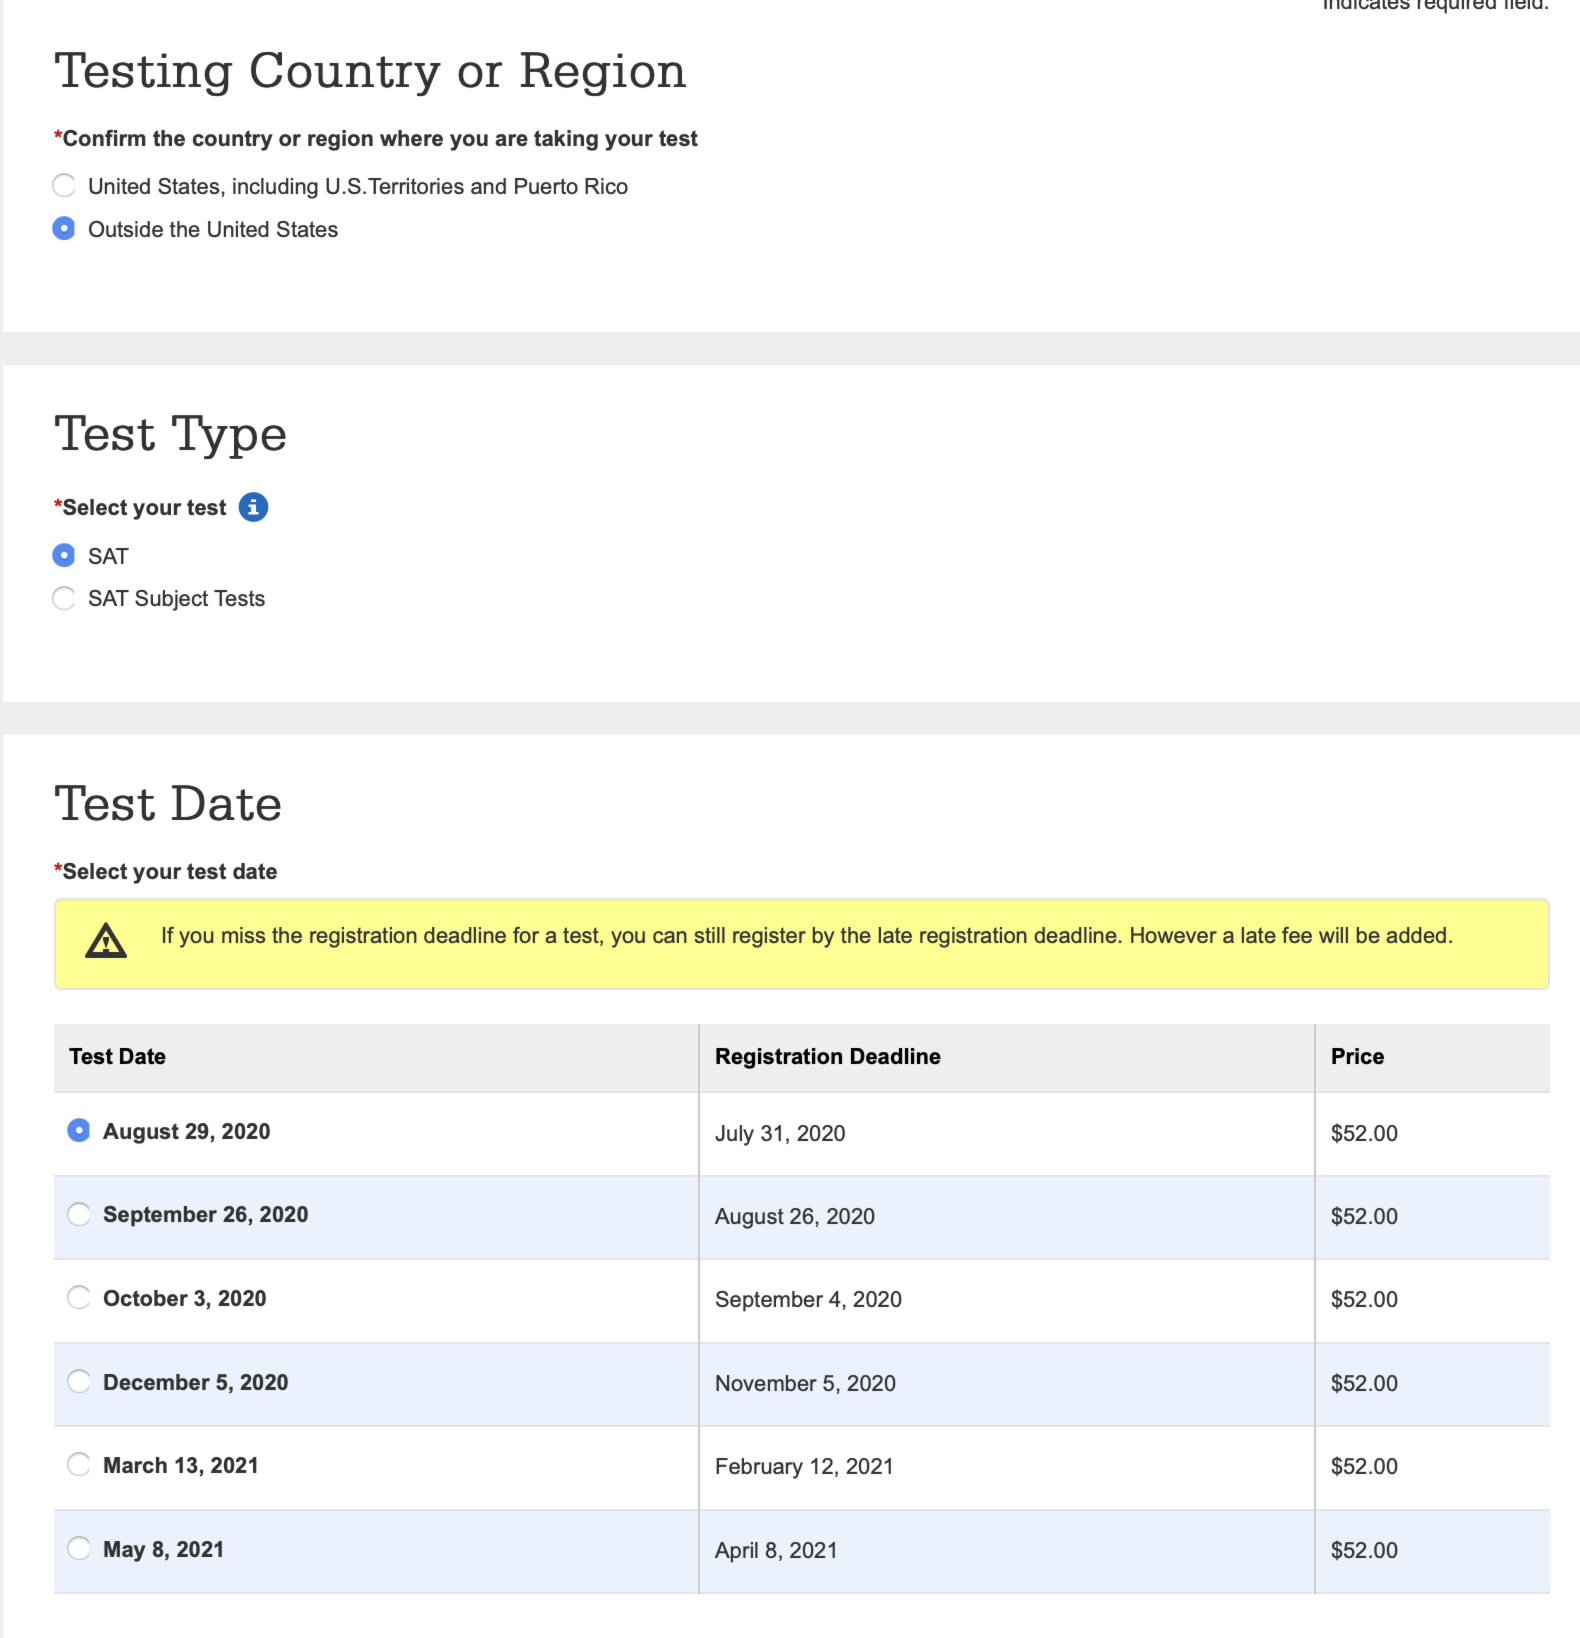
Task: Choose SAT Subject Tests radio option
Action: tap(64, 598)
